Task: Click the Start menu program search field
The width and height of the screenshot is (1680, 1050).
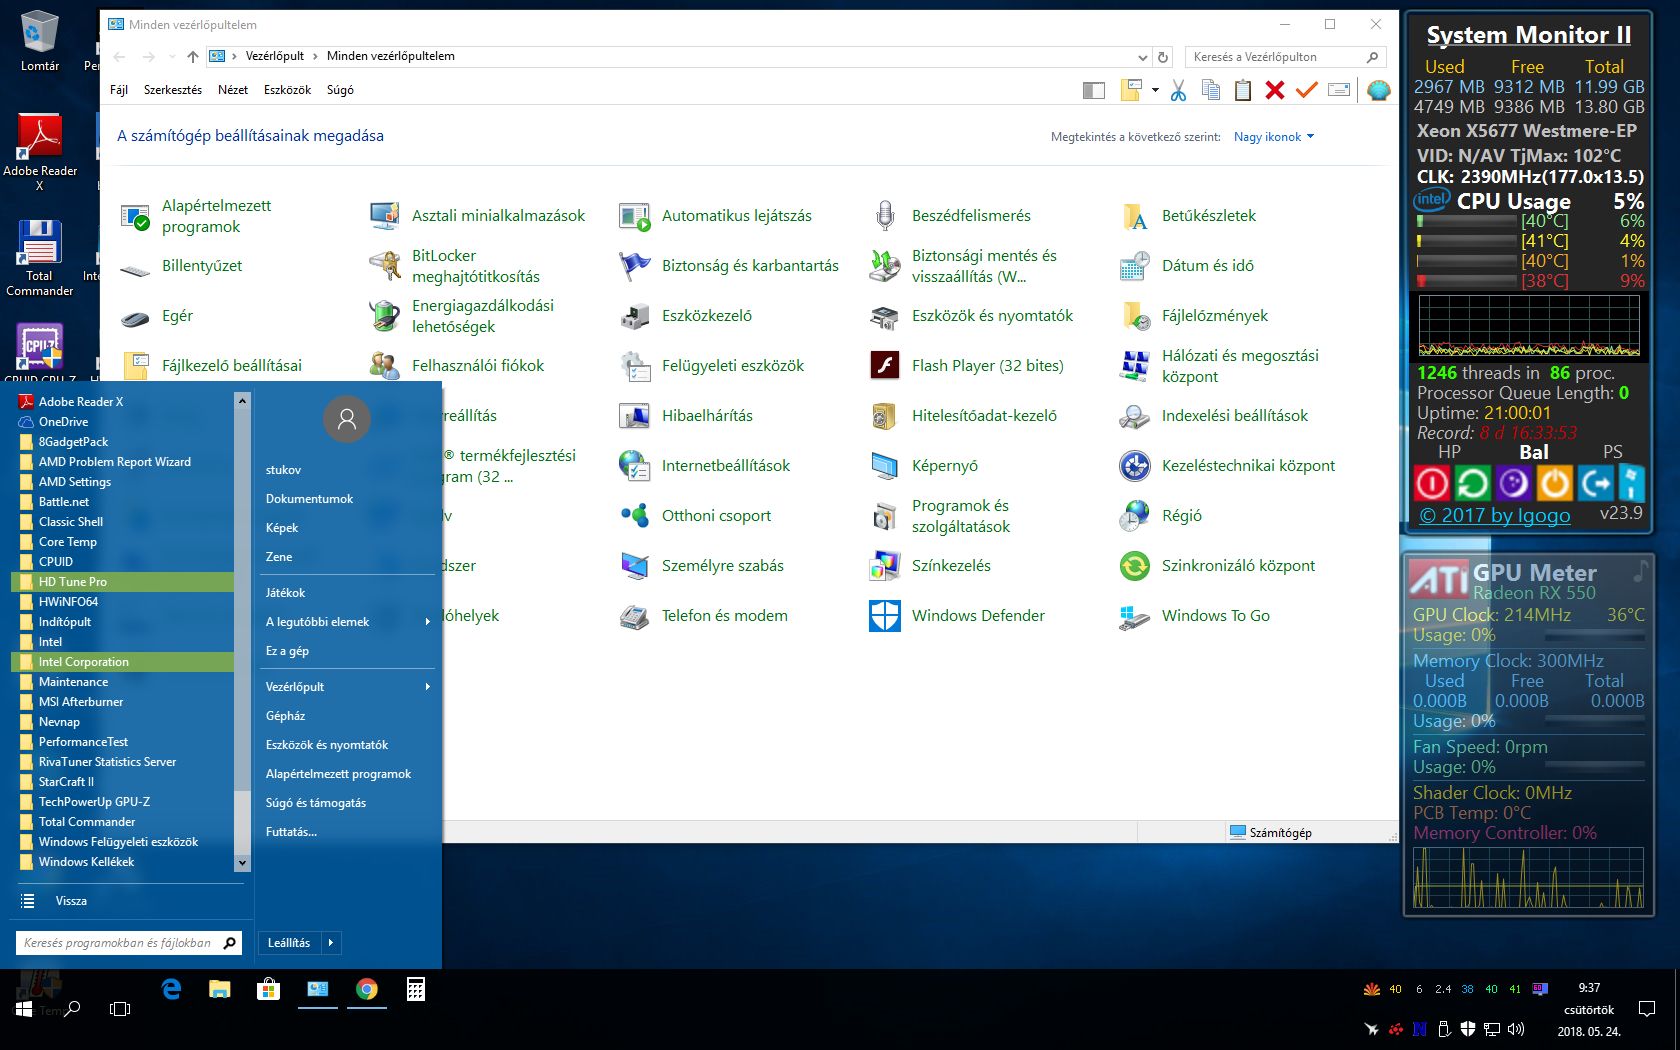Action: point(118,943)
